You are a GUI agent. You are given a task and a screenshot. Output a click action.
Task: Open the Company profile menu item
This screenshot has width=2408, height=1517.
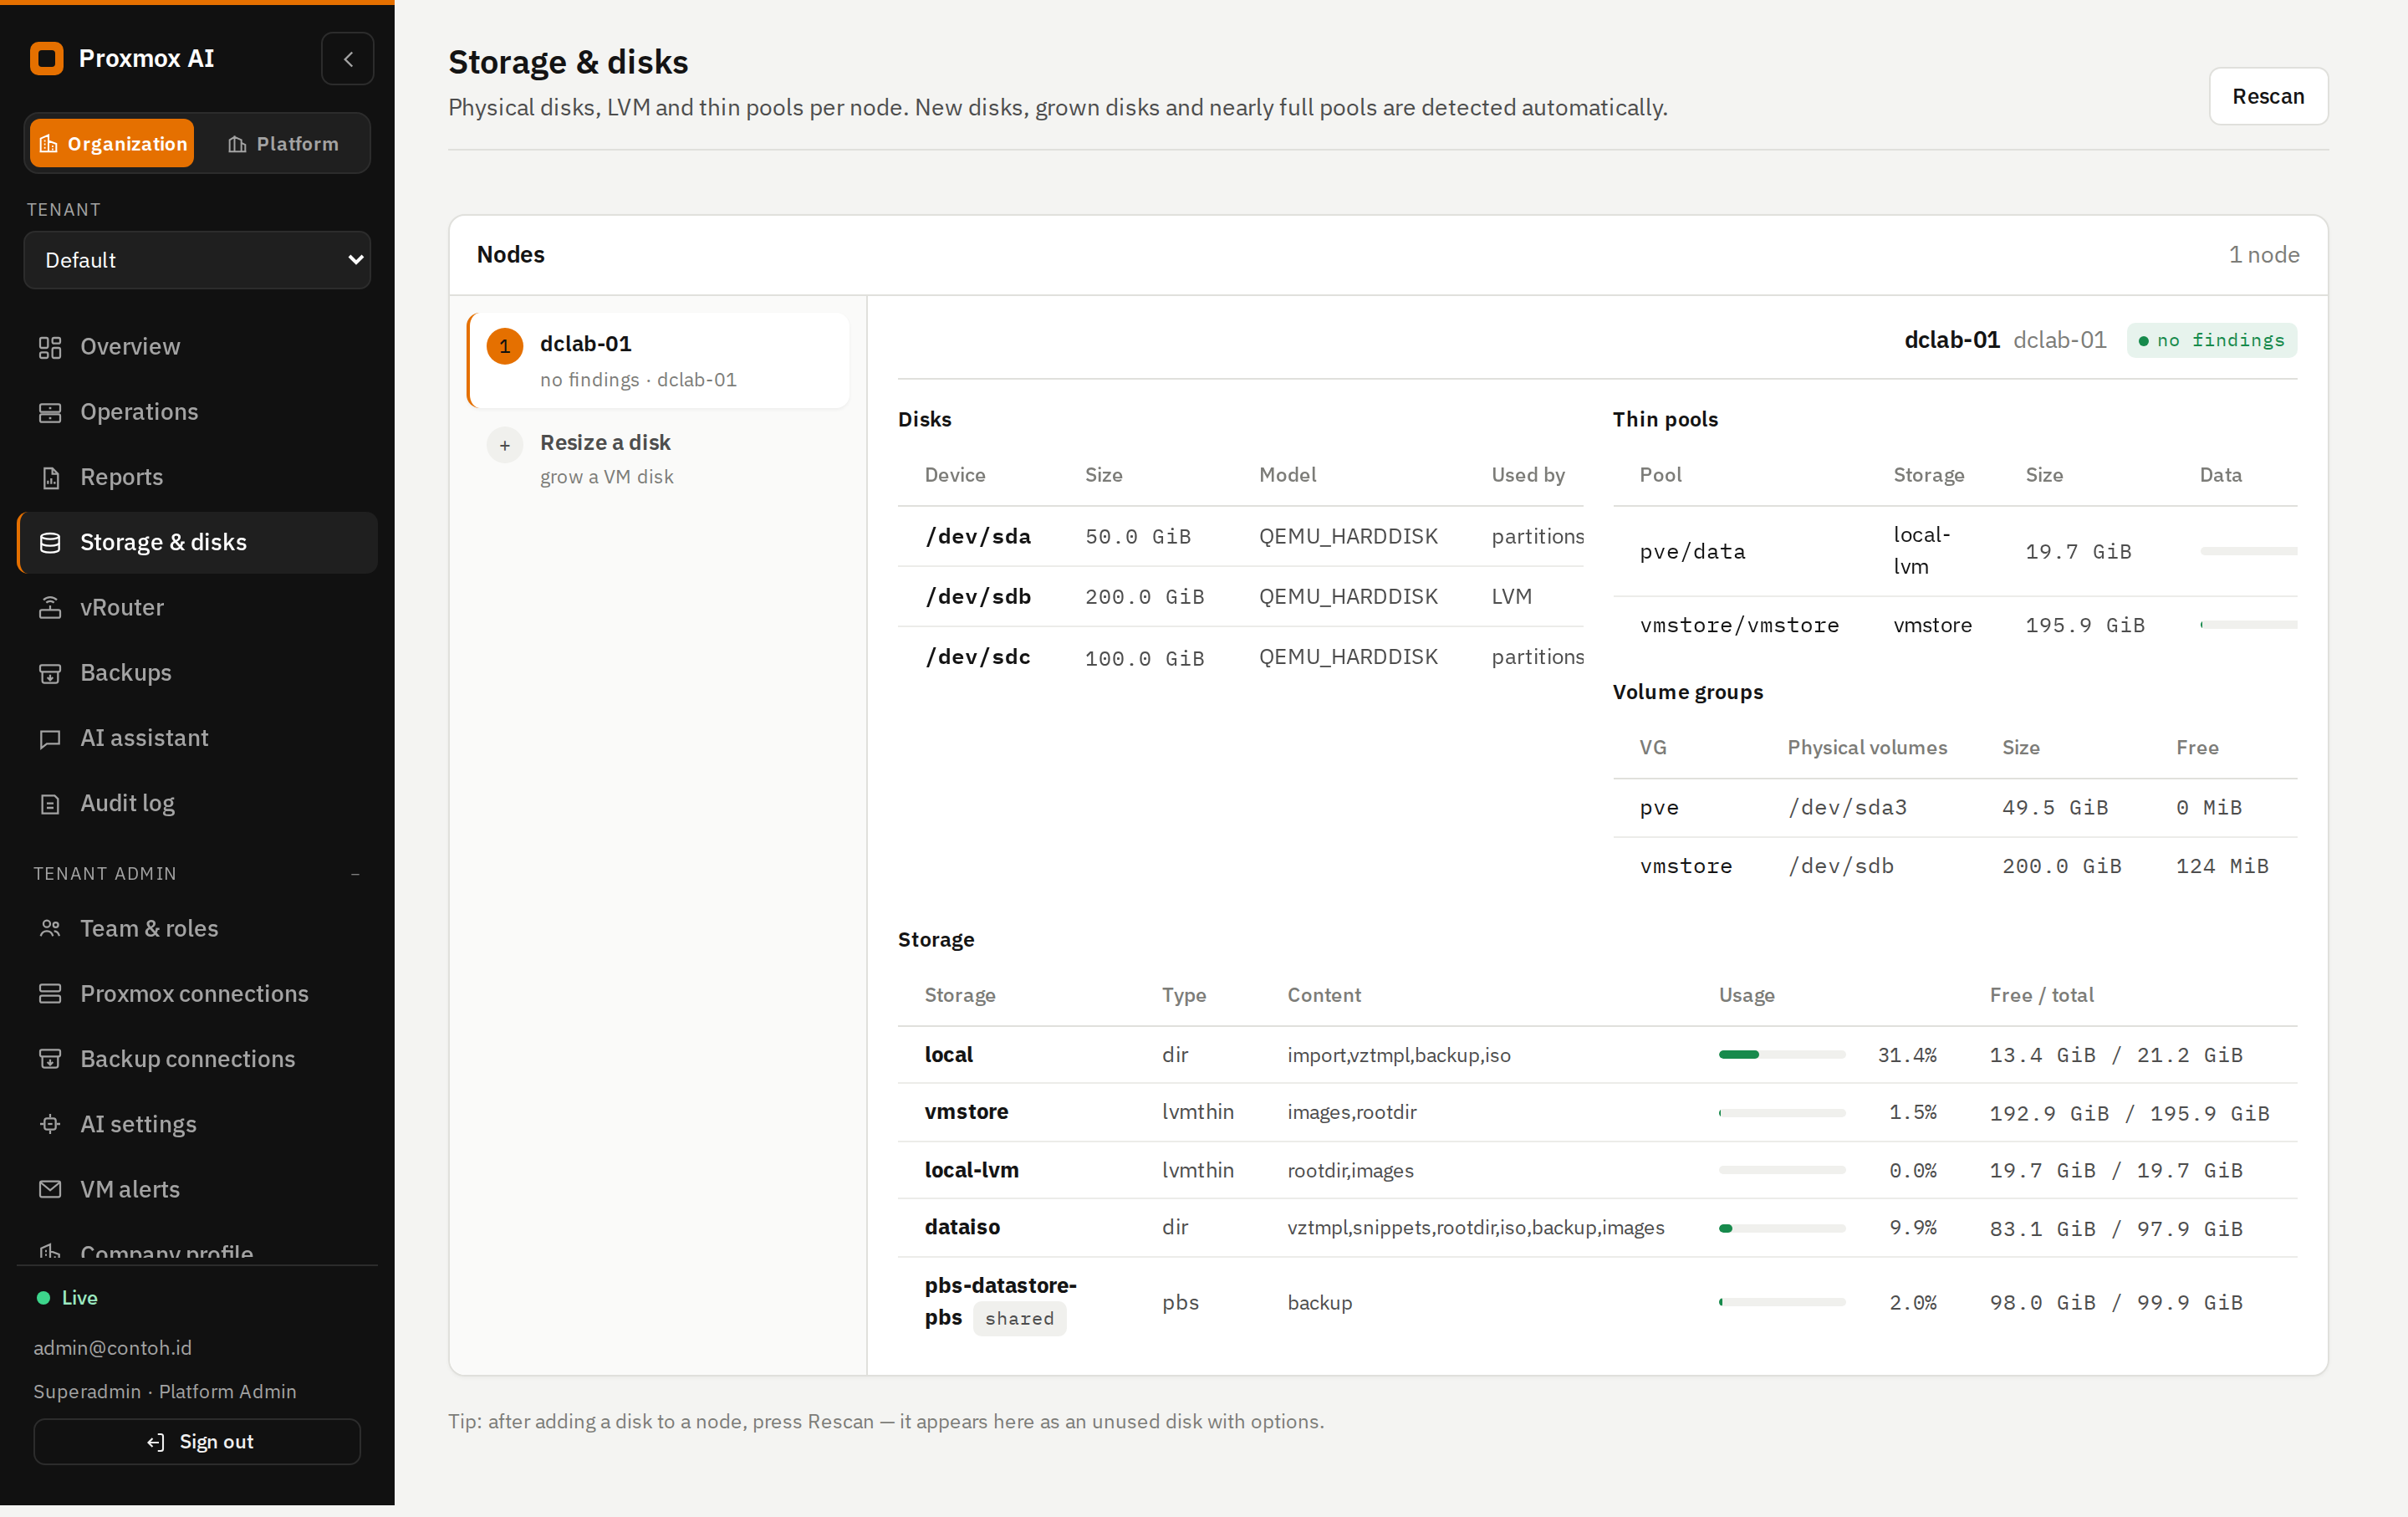[x=197, y=1252]
